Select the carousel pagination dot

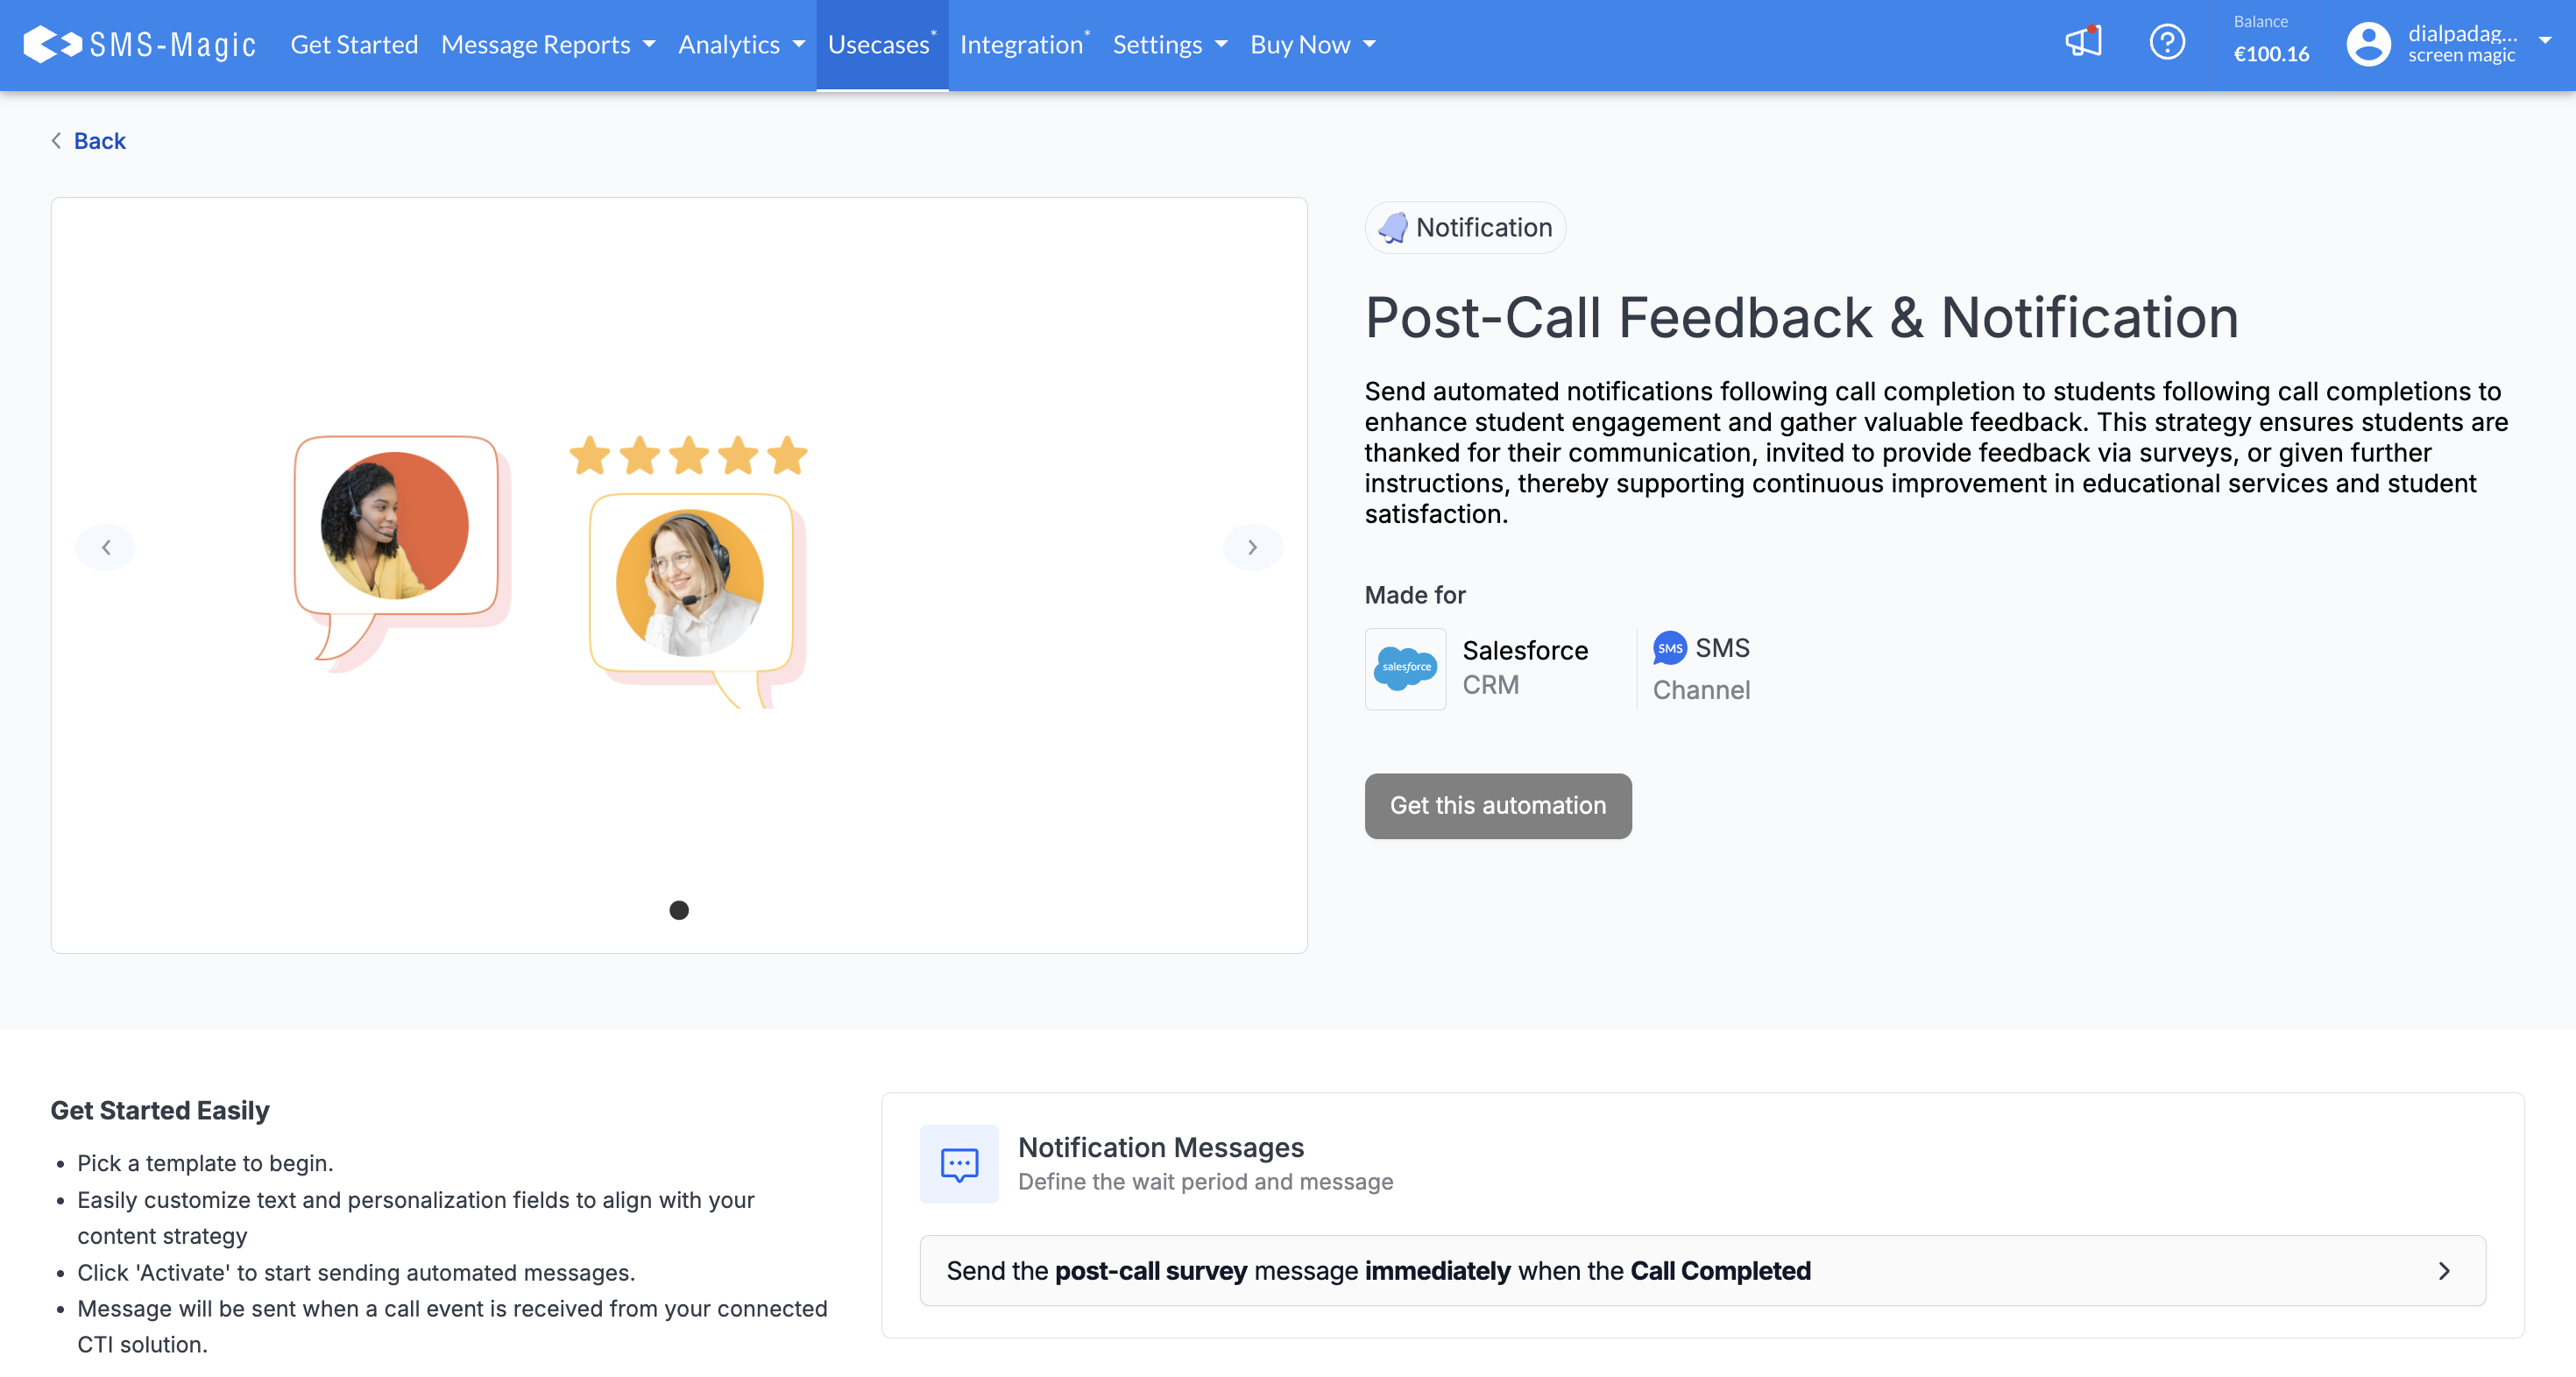tap(679, 910)
